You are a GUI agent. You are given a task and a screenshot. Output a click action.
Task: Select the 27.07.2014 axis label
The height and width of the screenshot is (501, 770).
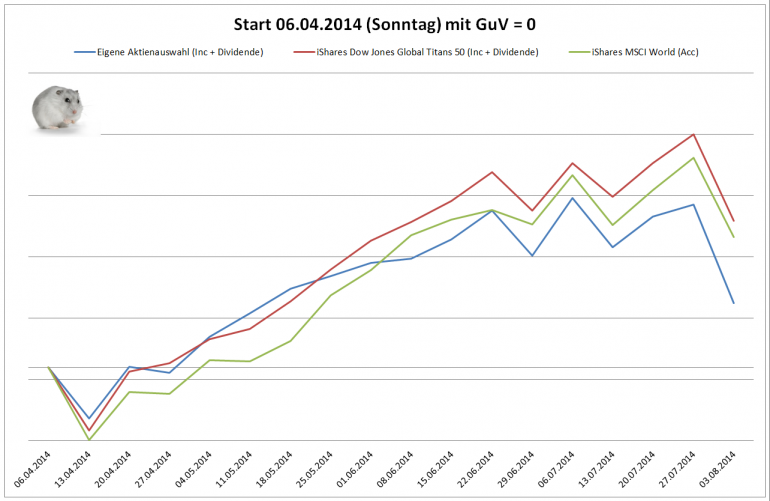click(x=677, y=469)
